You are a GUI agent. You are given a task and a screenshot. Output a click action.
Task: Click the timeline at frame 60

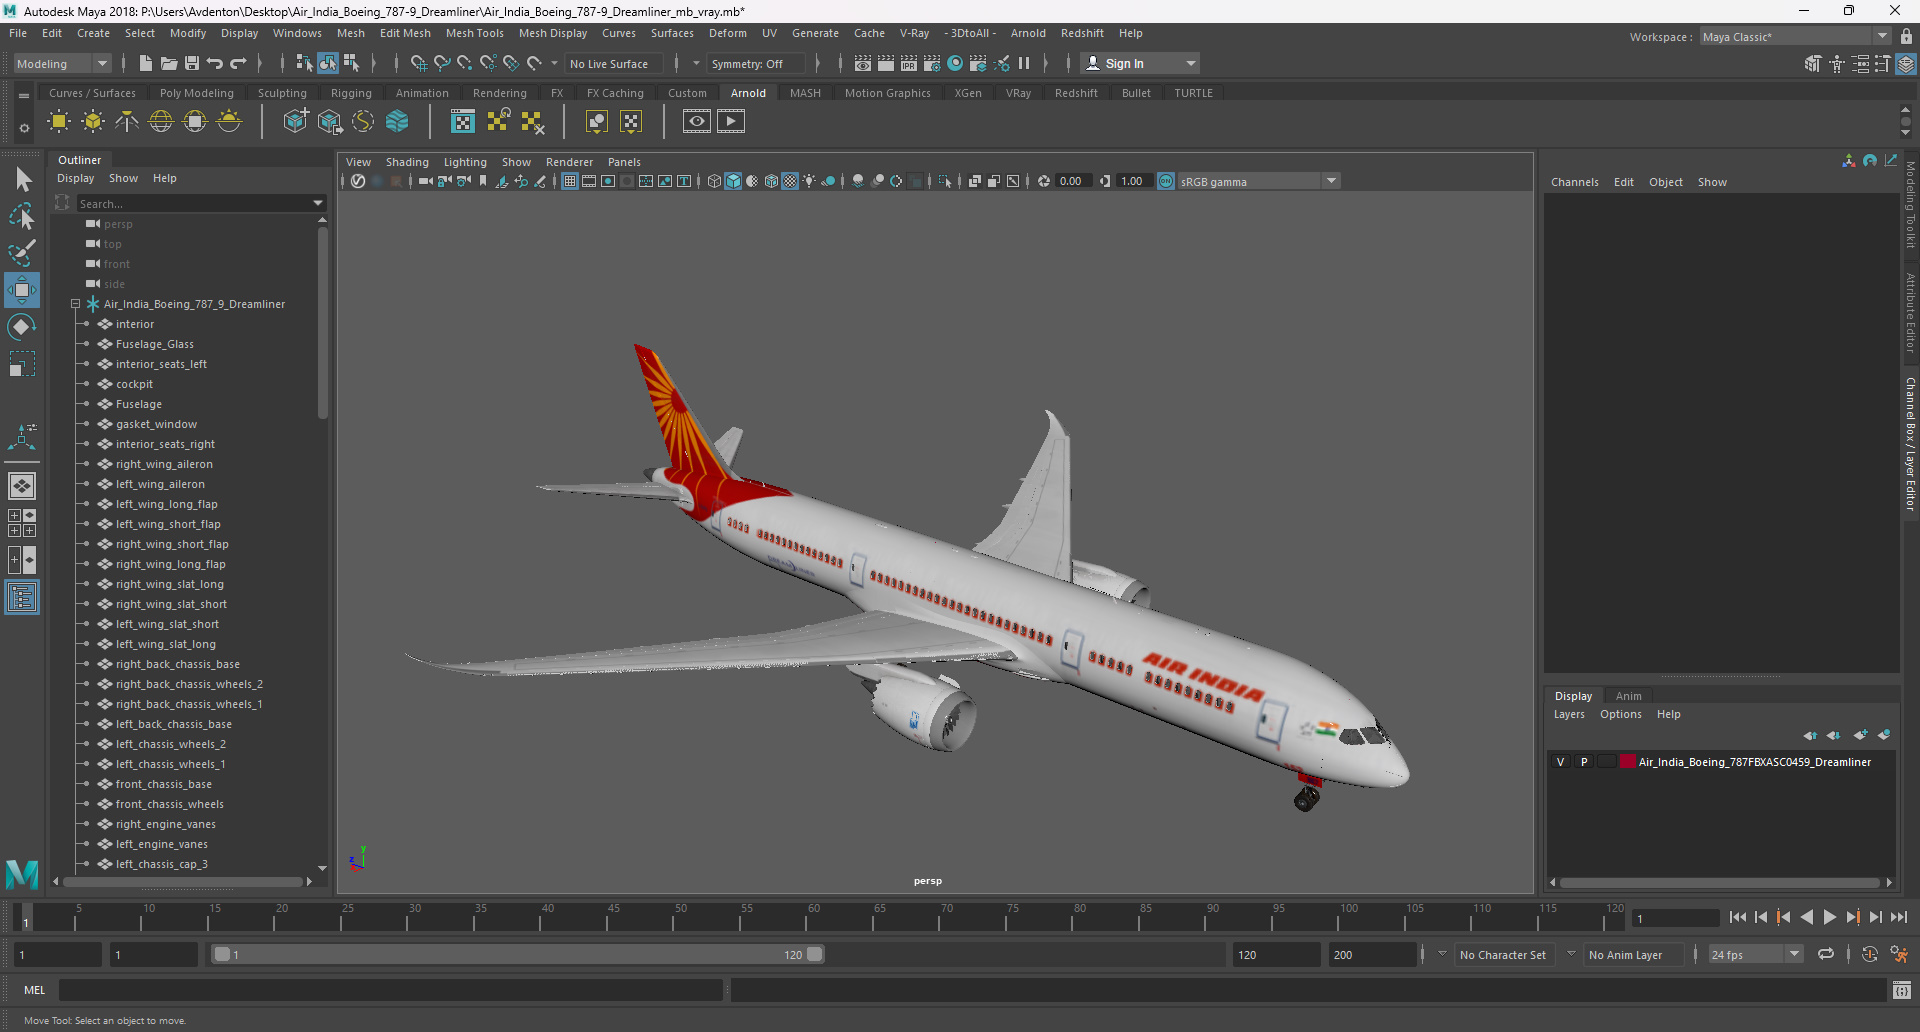[x=808, y=917]
